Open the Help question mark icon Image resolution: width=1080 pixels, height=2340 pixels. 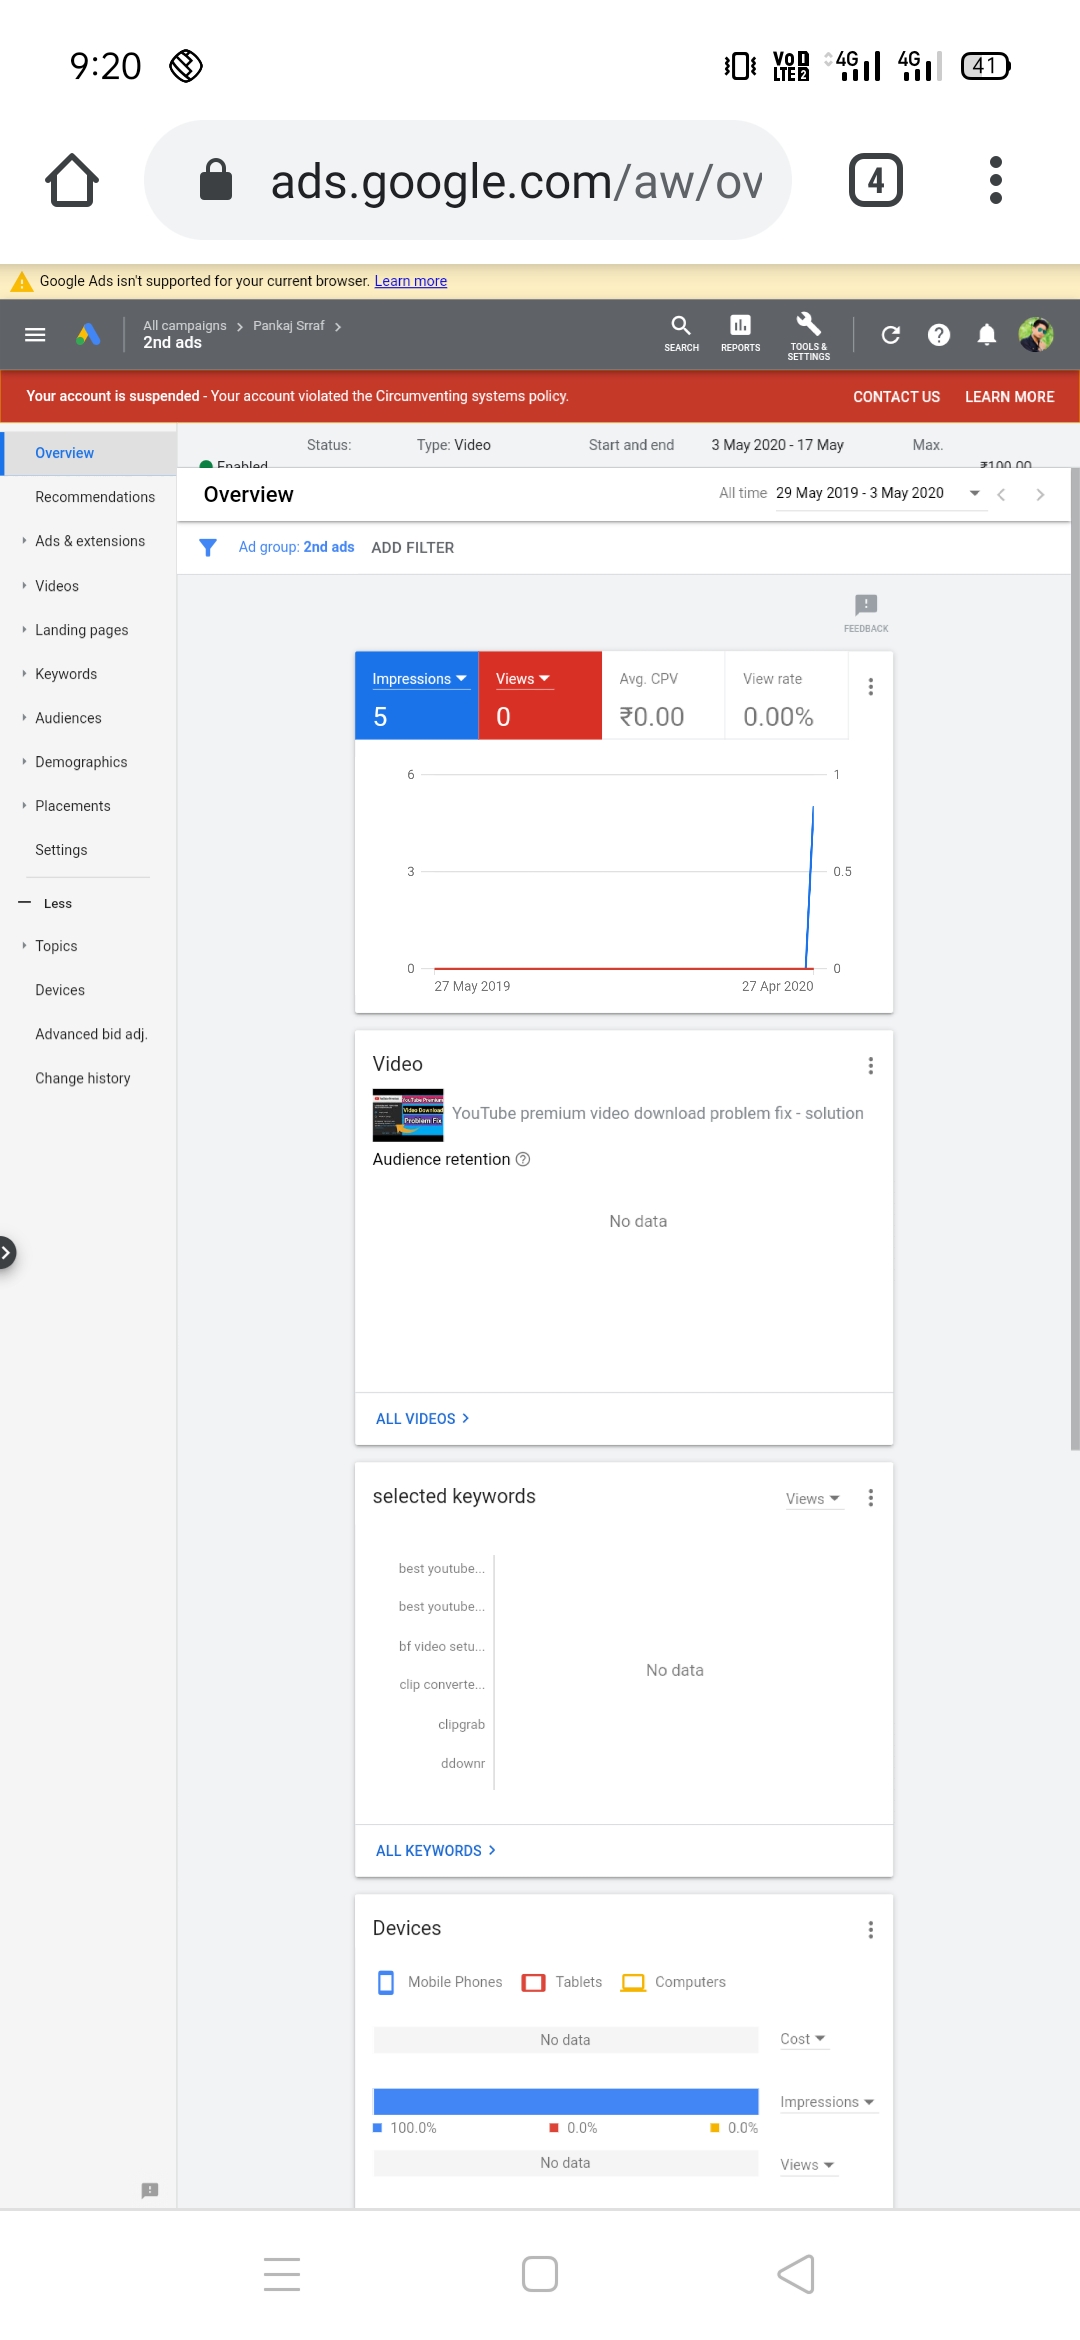939,335
